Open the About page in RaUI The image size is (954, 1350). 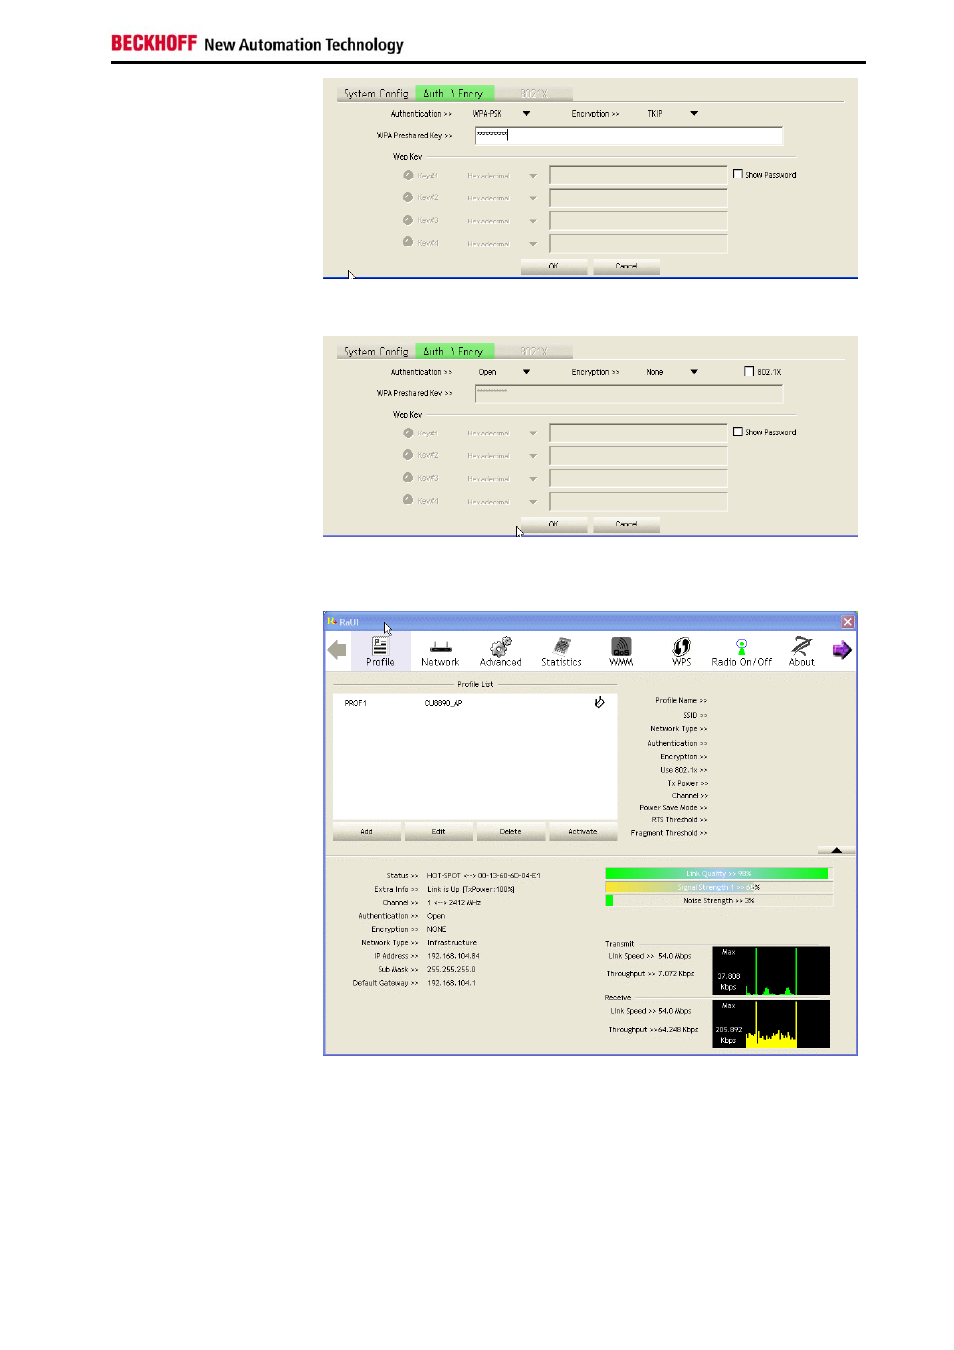(801, 651)
